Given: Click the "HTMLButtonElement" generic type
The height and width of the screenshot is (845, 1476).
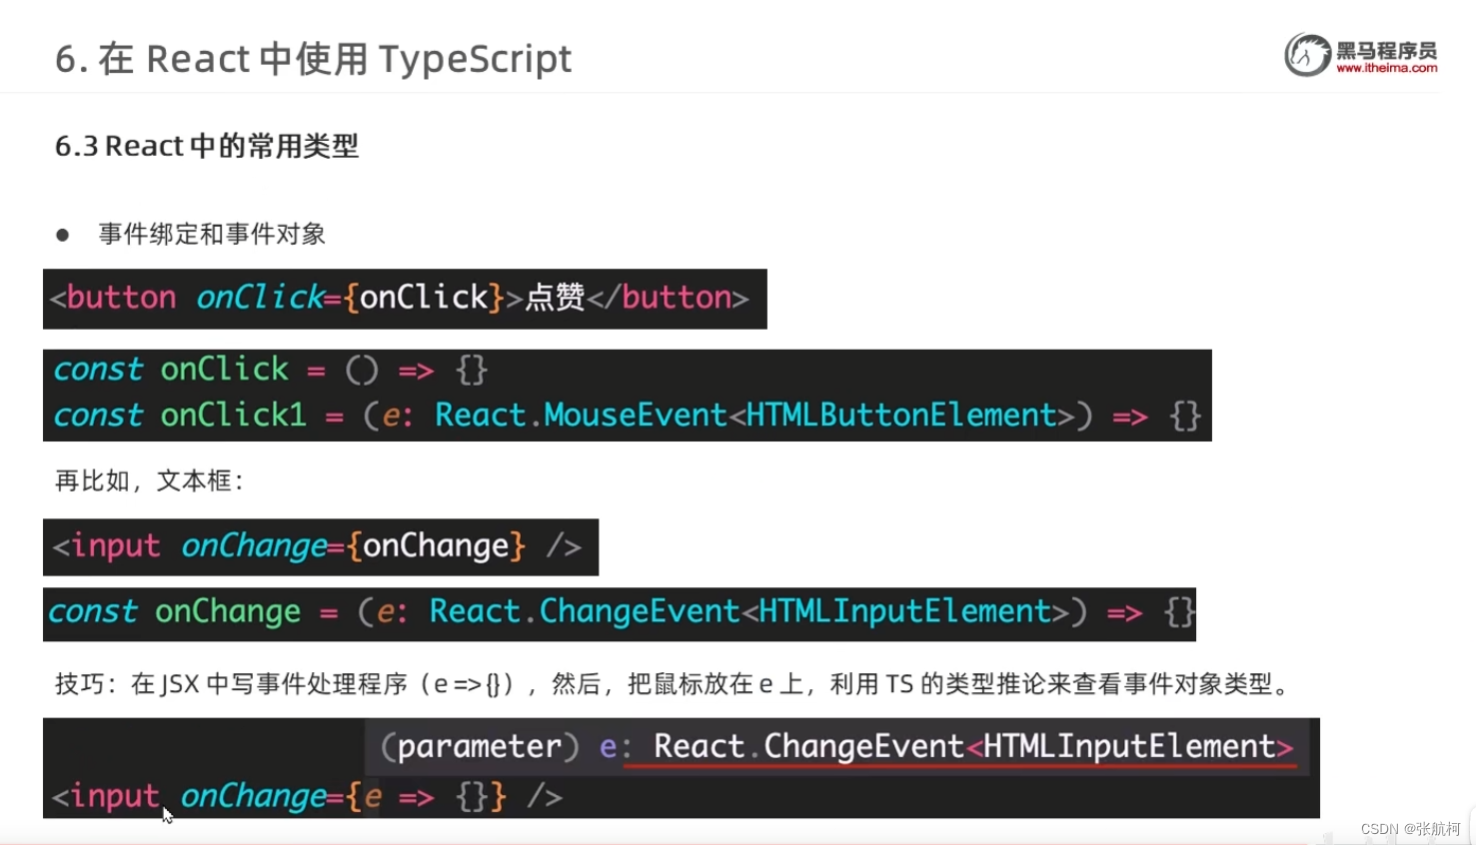Looking at the screenshot, I should [x=902, y=415].
